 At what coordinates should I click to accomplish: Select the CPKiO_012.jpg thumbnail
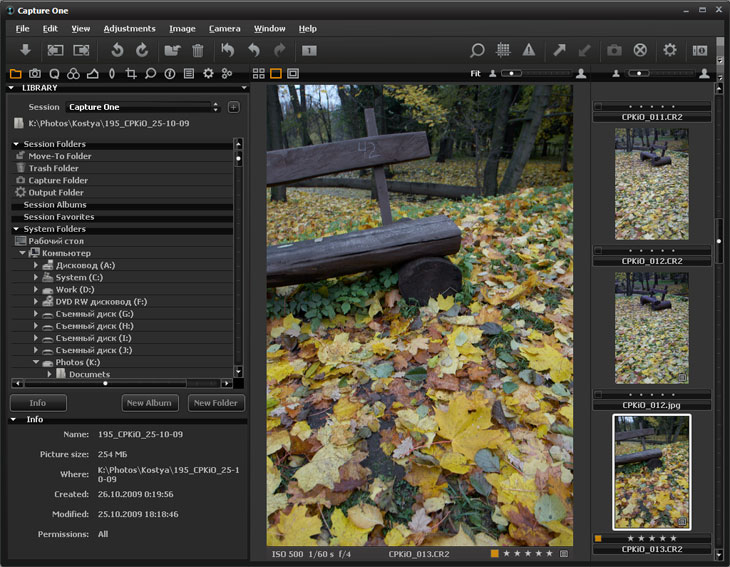pos(651,328)
